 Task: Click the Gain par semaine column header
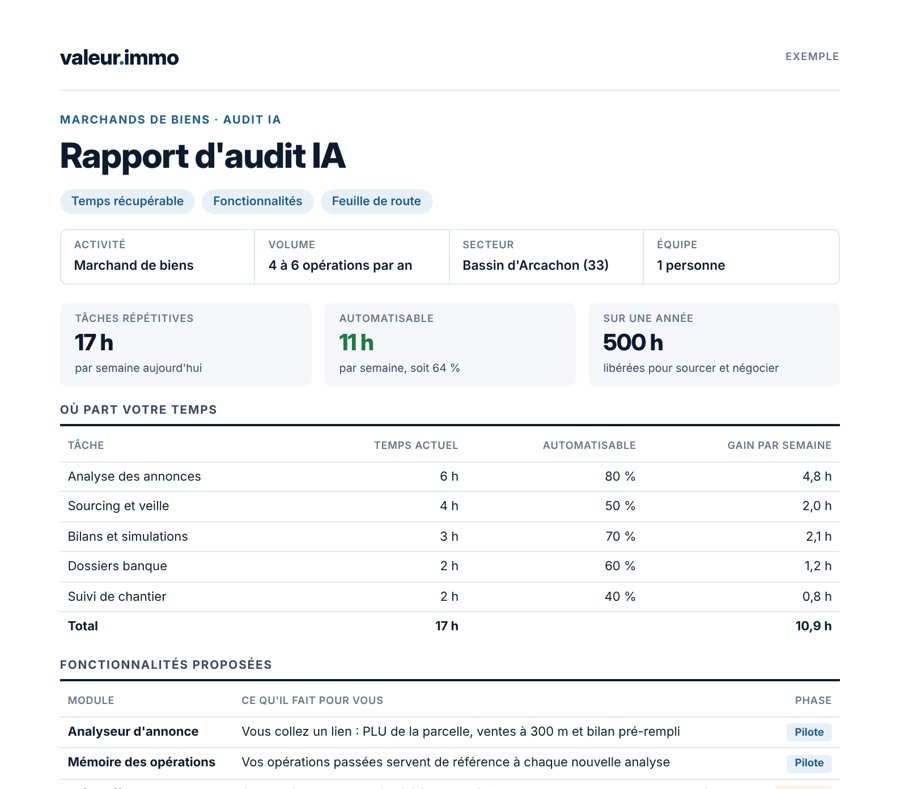[x=779, y=445]
